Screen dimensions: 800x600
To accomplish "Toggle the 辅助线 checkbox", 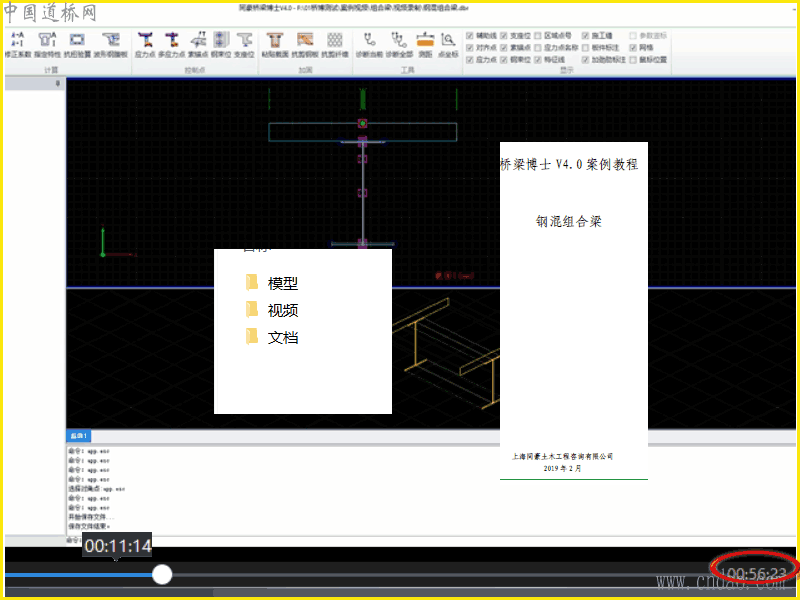I will [471, 36].
